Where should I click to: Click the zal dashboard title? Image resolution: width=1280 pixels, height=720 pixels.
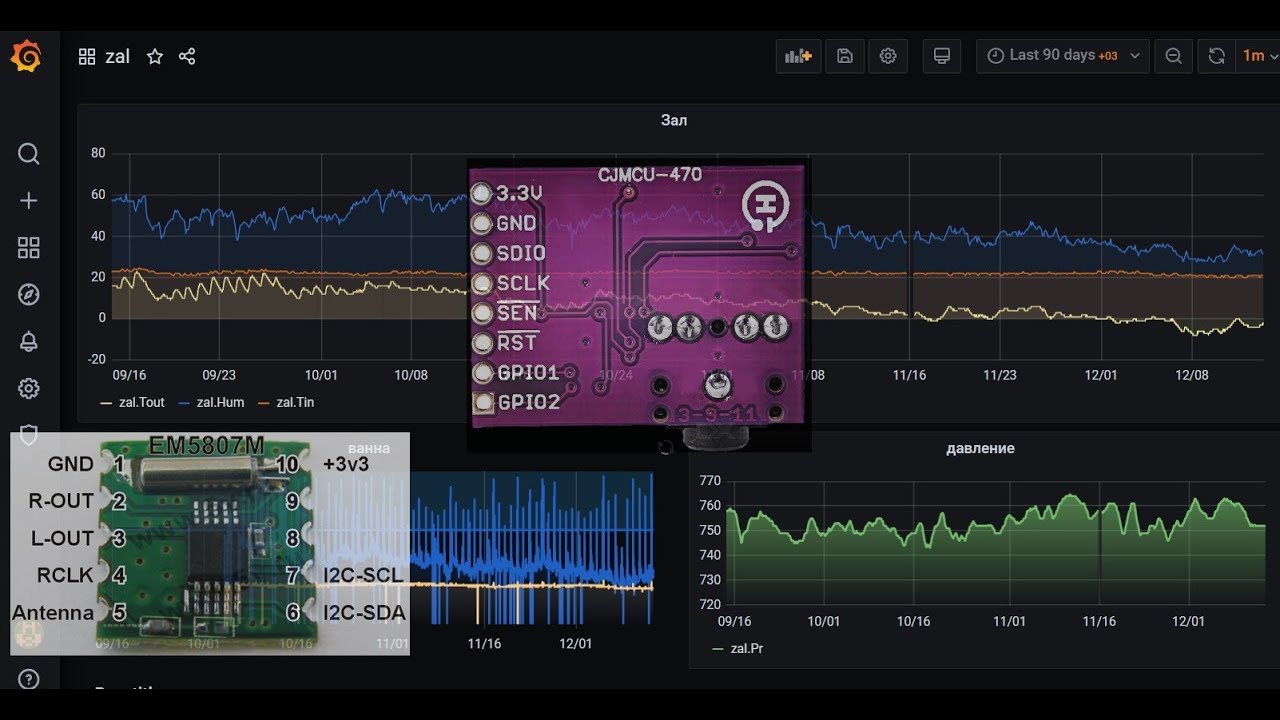tap(118, 57)
